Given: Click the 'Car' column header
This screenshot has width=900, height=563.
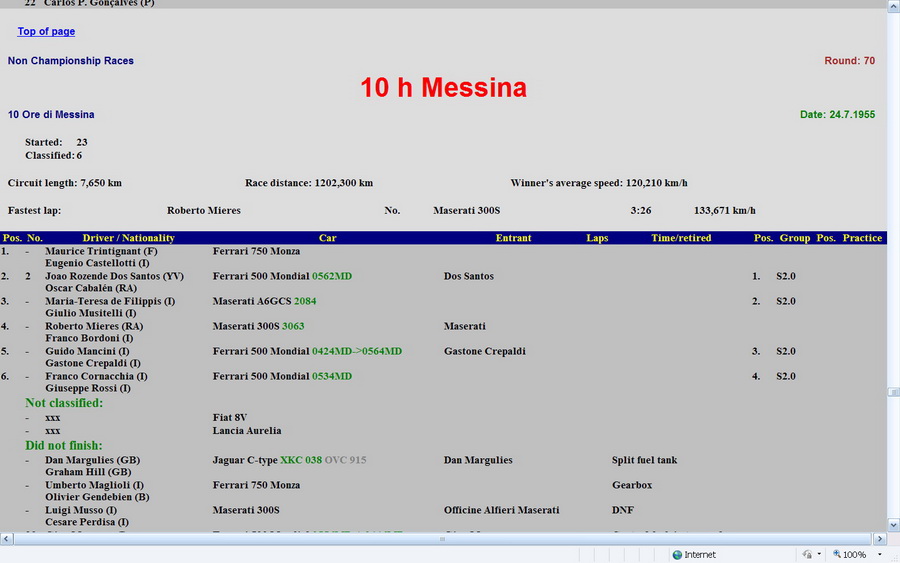Looking at the screenshot, I should pyautogui.click(x=328, y=238).
